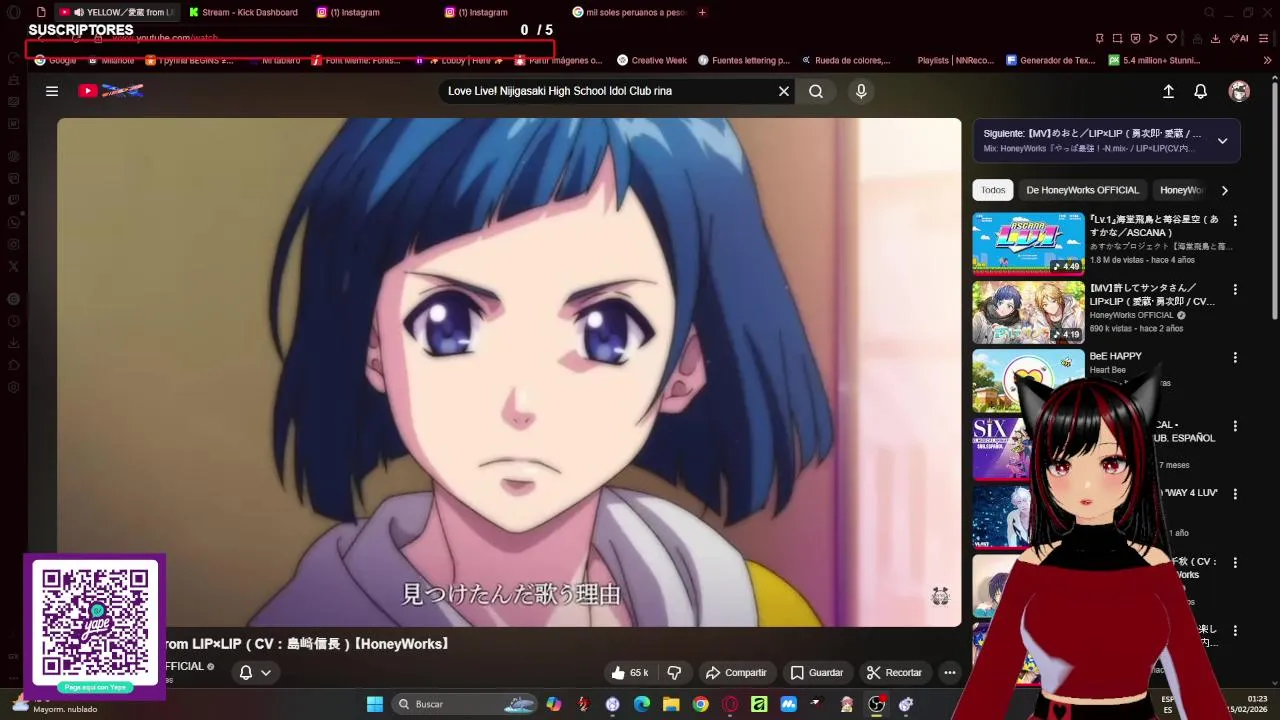This screenshot has width=1280, height=720.
Task: Save the video with Guardar
Action: (x=817, y=673)
